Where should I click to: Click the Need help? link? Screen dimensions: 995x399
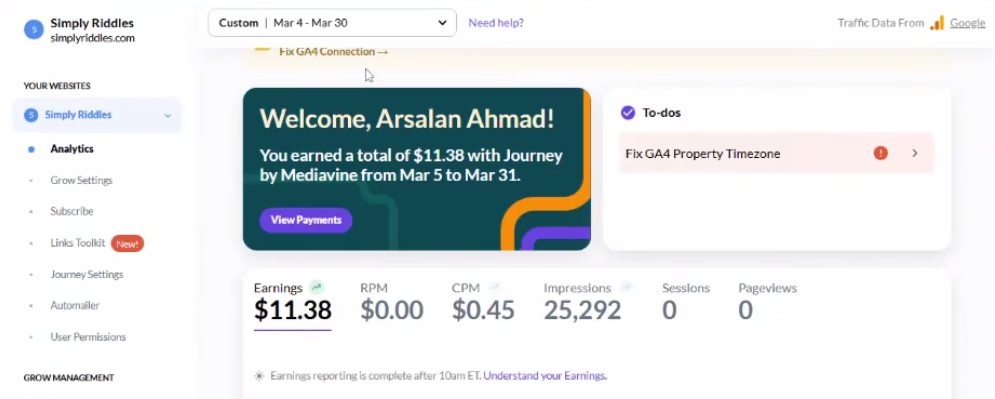(x=496, y=23)
